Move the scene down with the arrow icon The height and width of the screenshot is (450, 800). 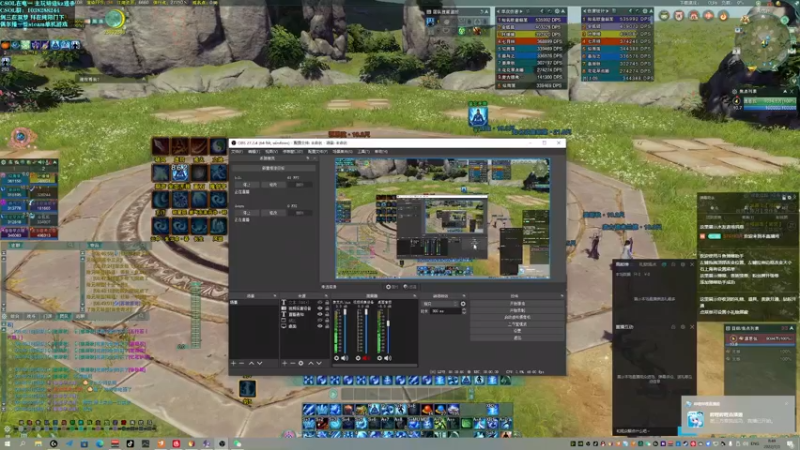[260, 363]
